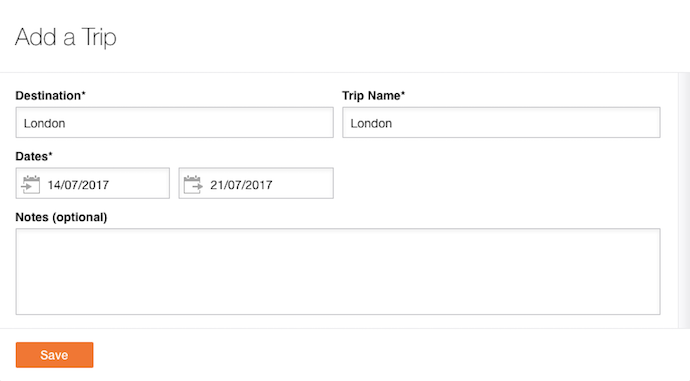Click the Trip Name* field label
This screenshot has width=690, height=381.
coord(374,95)
